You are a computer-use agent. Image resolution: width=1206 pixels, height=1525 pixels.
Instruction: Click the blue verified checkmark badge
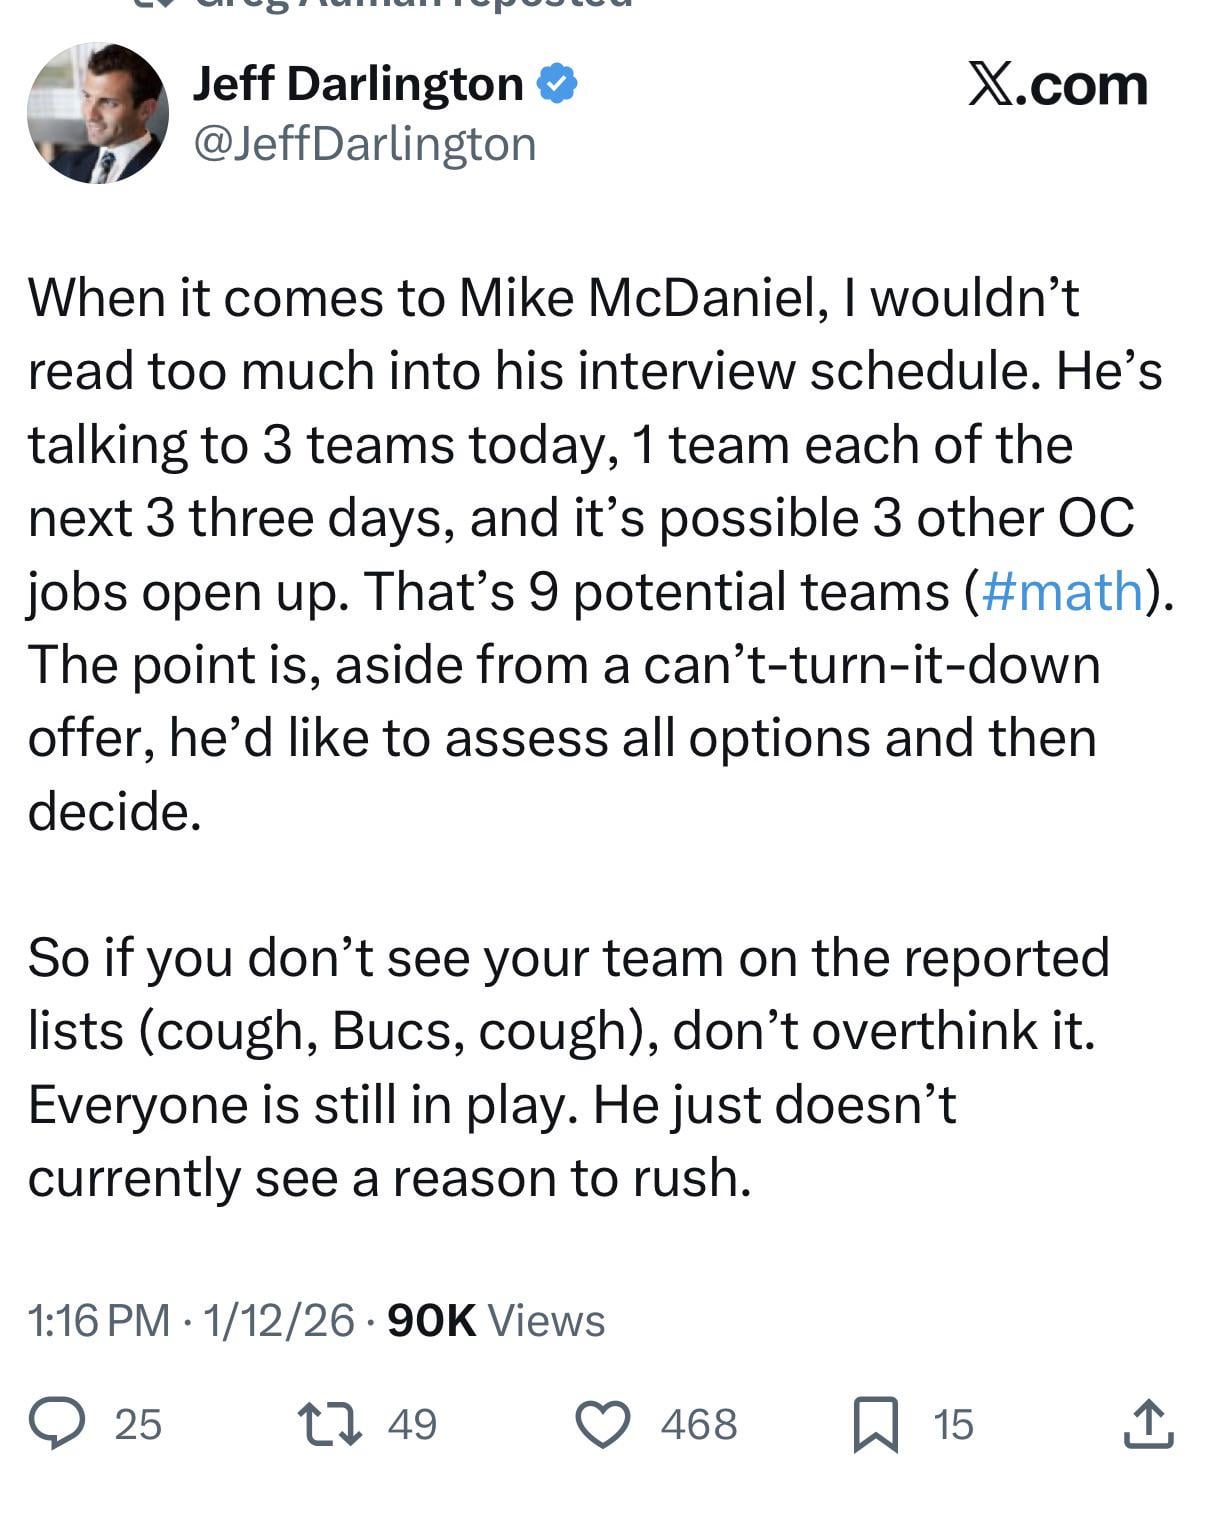click(557, 84)
